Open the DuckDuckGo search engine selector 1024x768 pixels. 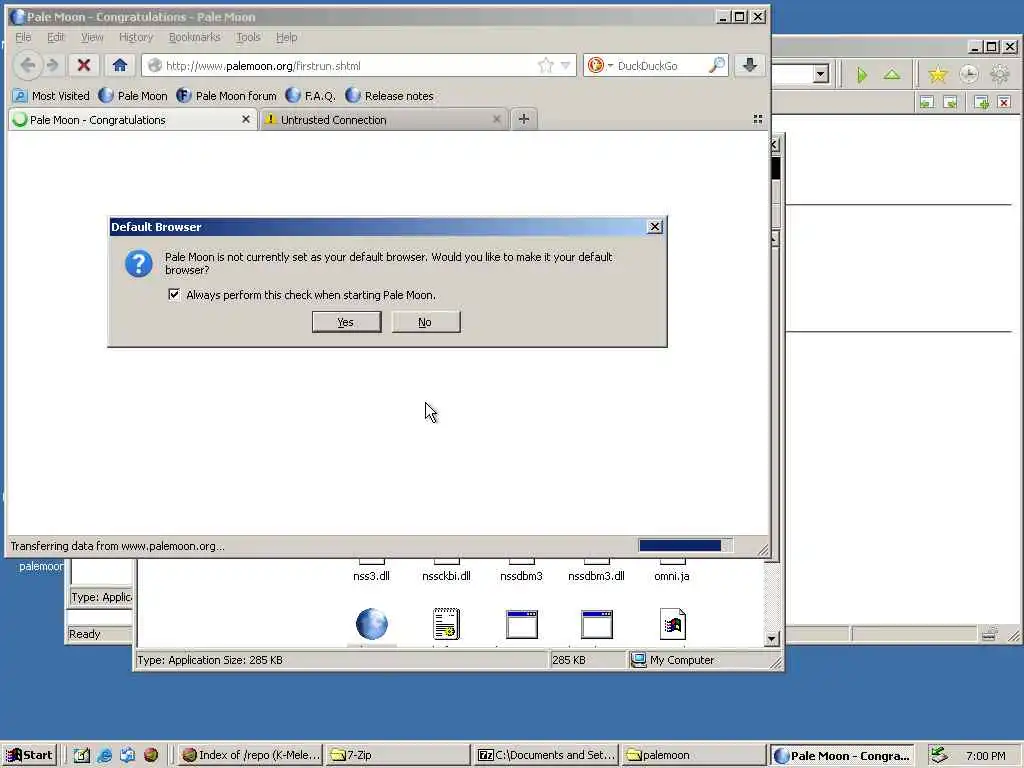point(599,65)
